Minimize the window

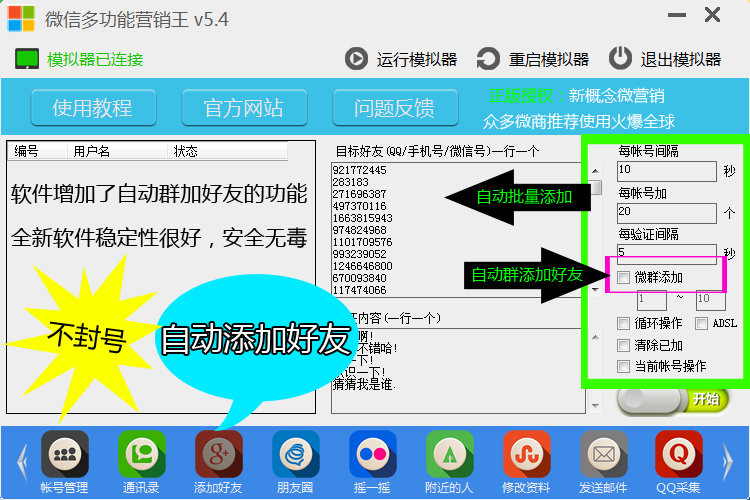(677, 15)
